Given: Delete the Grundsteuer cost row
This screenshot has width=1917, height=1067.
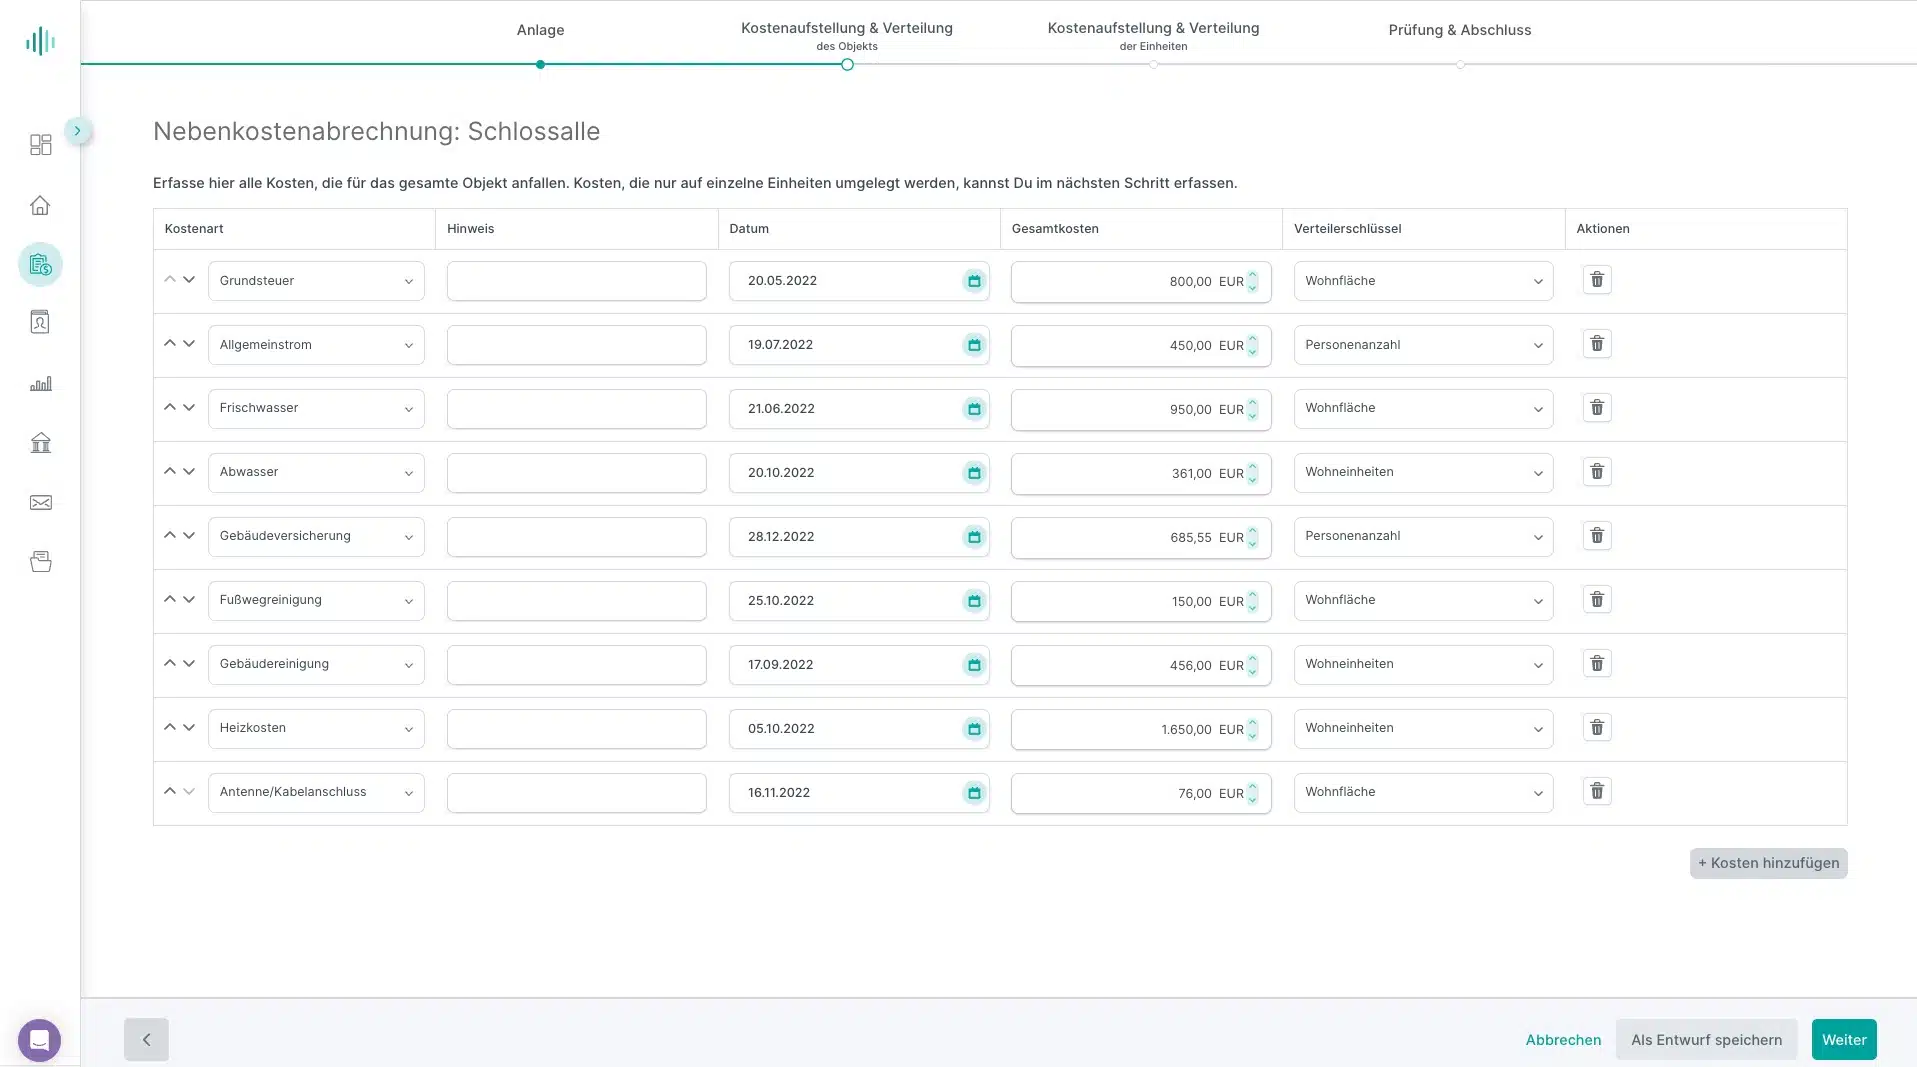Looking at the screenshot, I should [1597, 280].
